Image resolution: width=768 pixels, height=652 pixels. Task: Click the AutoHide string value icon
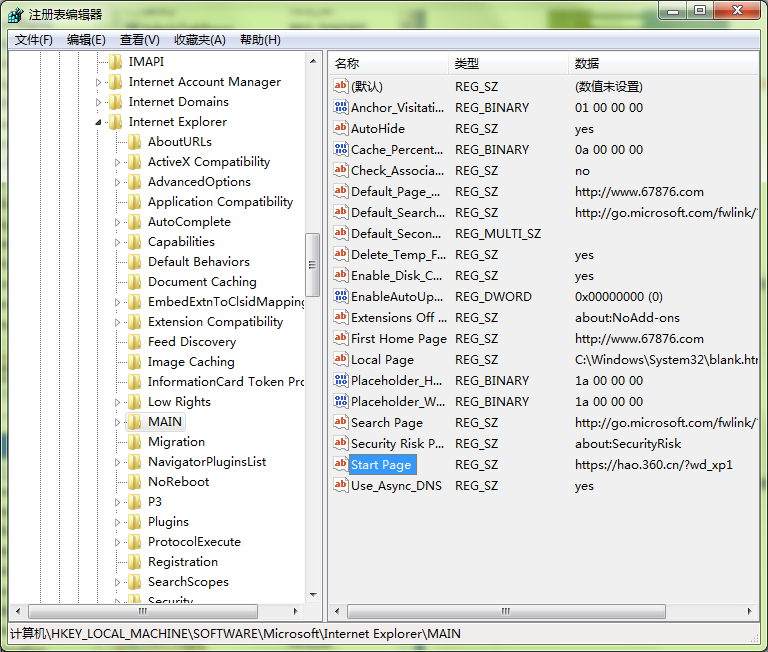click(x=340, y=128)
